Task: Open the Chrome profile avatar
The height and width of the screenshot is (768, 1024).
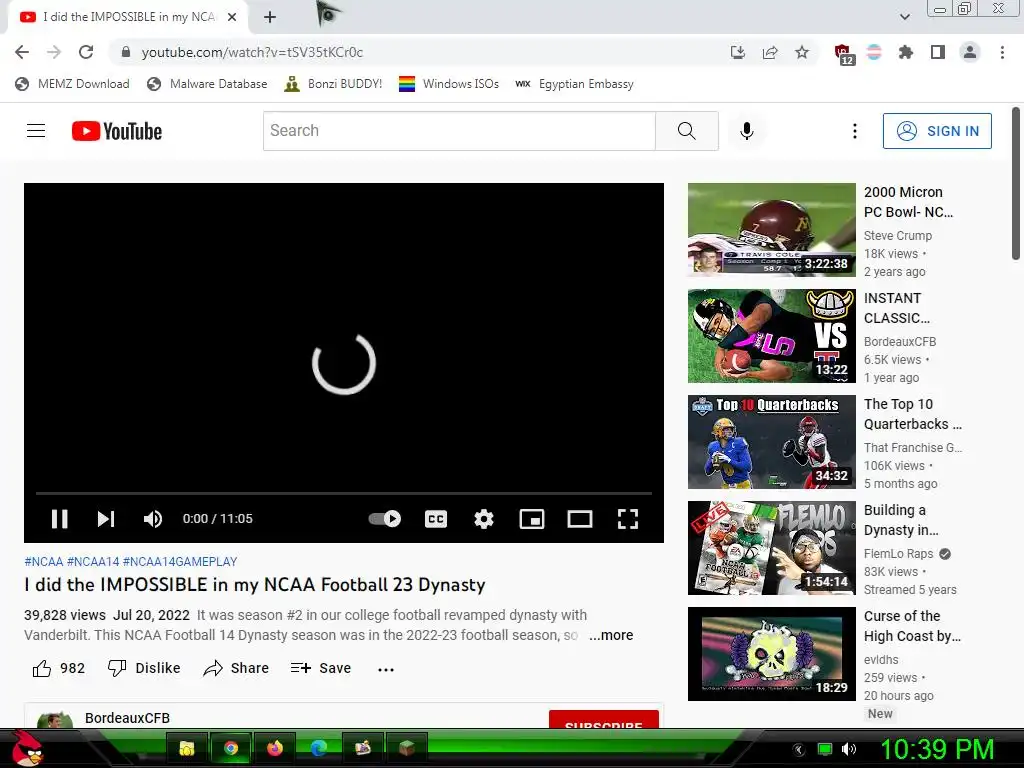Action: pos(970,52)
